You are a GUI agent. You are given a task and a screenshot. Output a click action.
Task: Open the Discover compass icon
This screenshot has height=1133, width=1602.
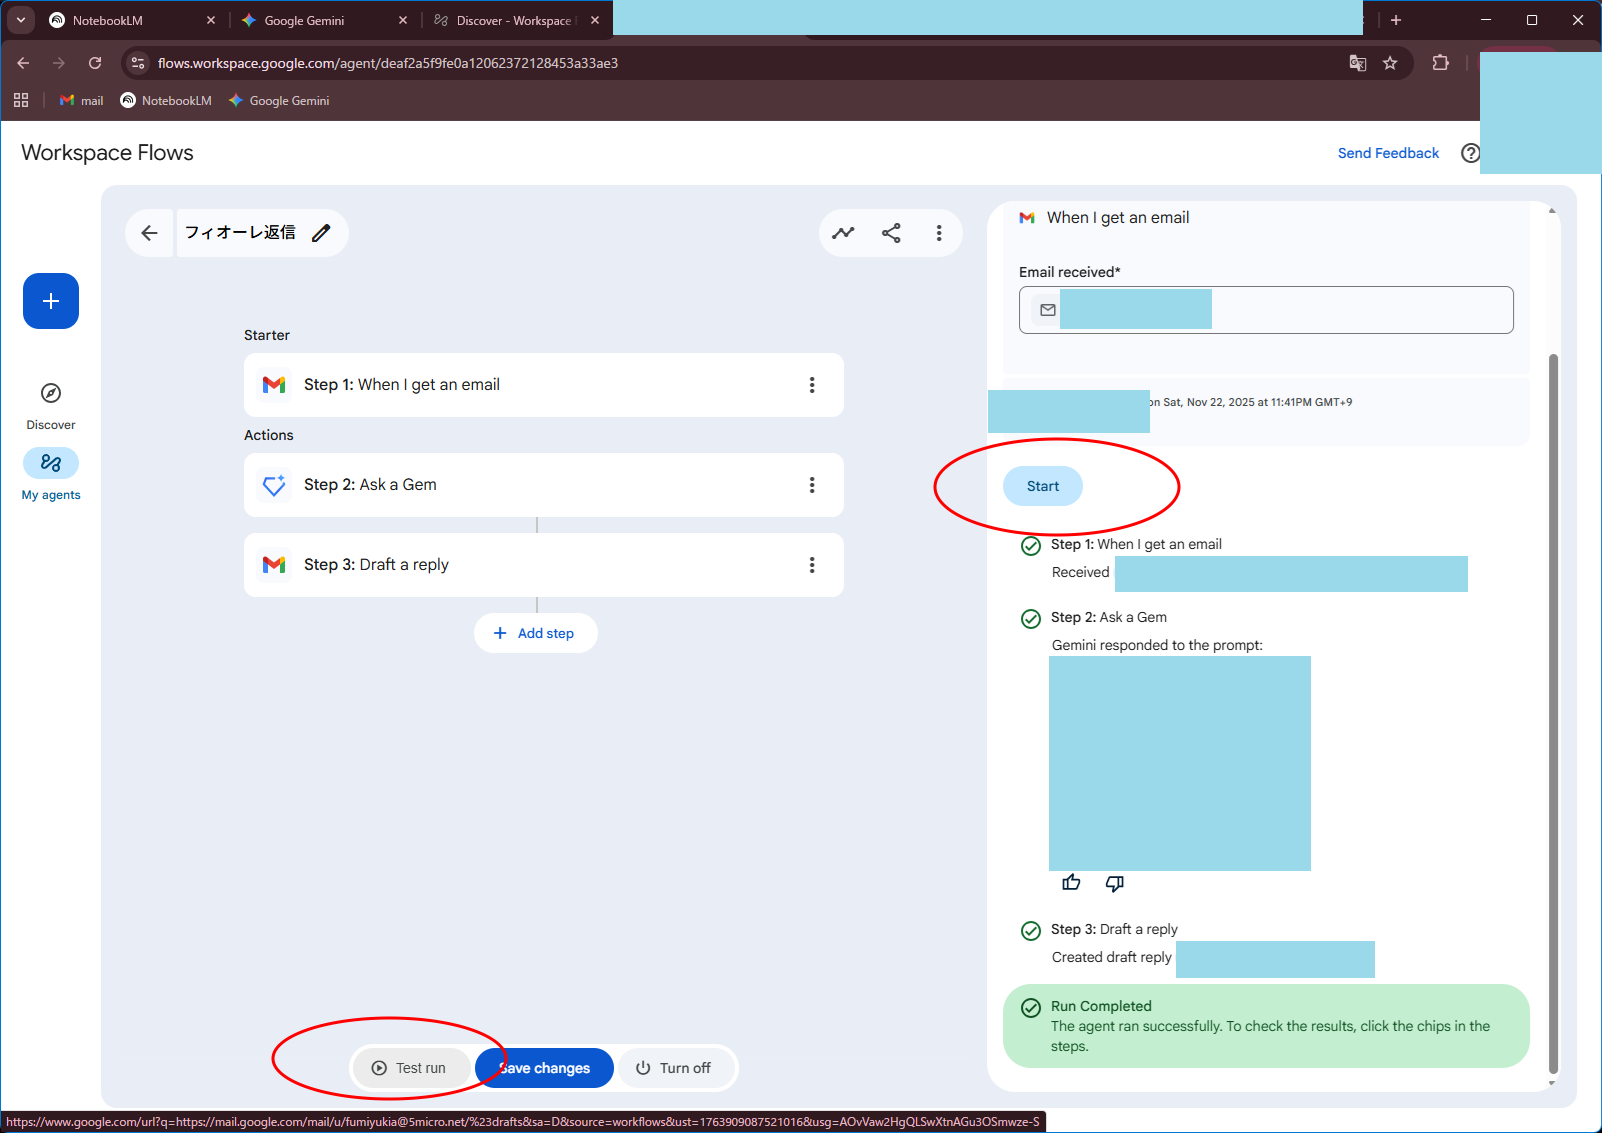(51, 393)
